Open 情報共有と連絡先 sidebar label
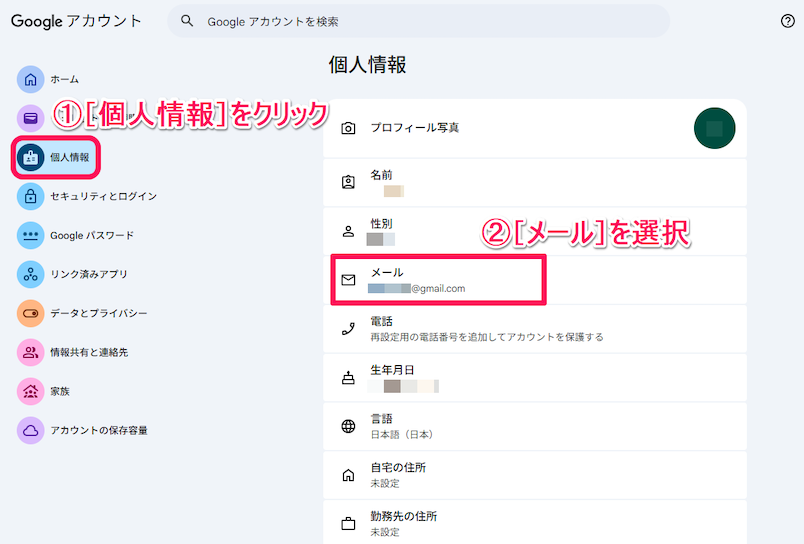Viewport: 804px width, 544px height. (89, 352)
